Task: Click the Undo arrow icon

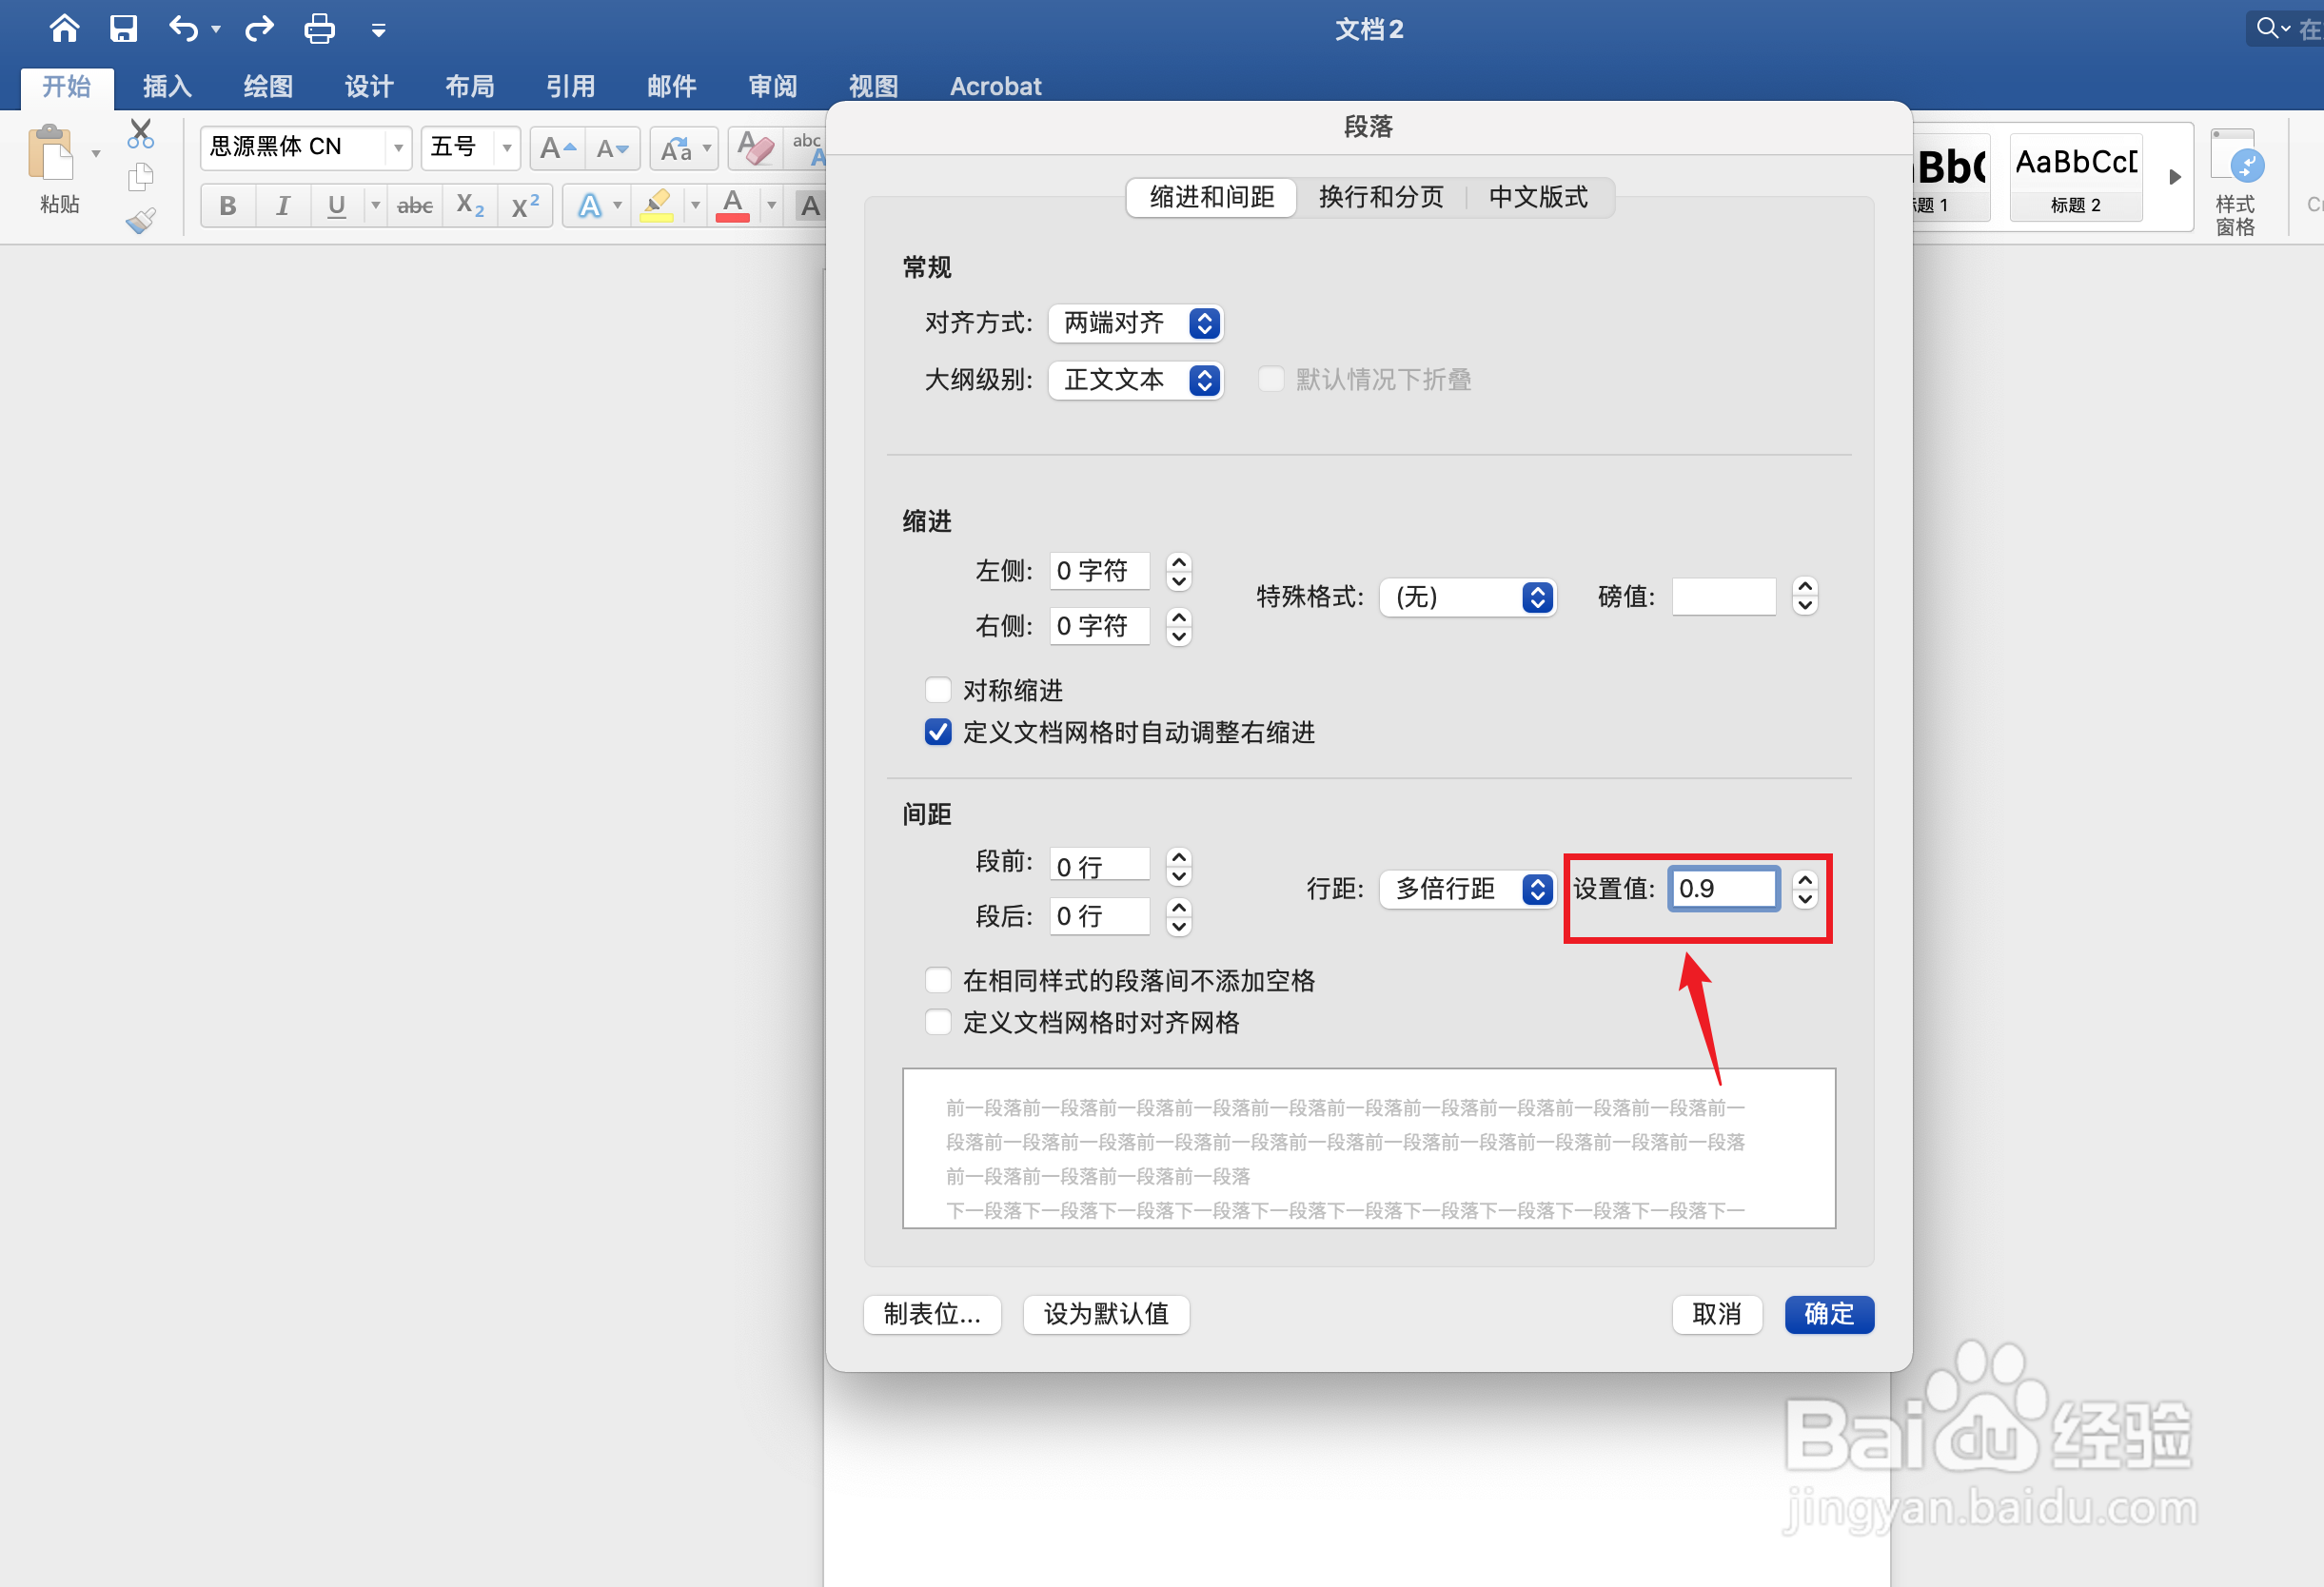Action: 183,28
